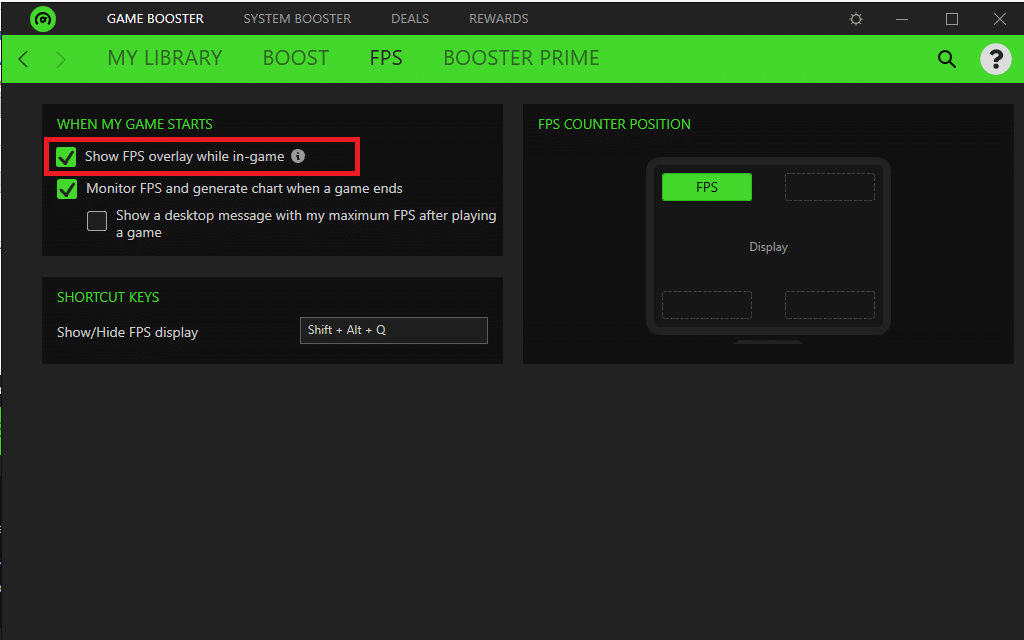This screenshot has width=1024, height=640.
Task: Switch to the My Library tab
Action: (x=165, y=58)
